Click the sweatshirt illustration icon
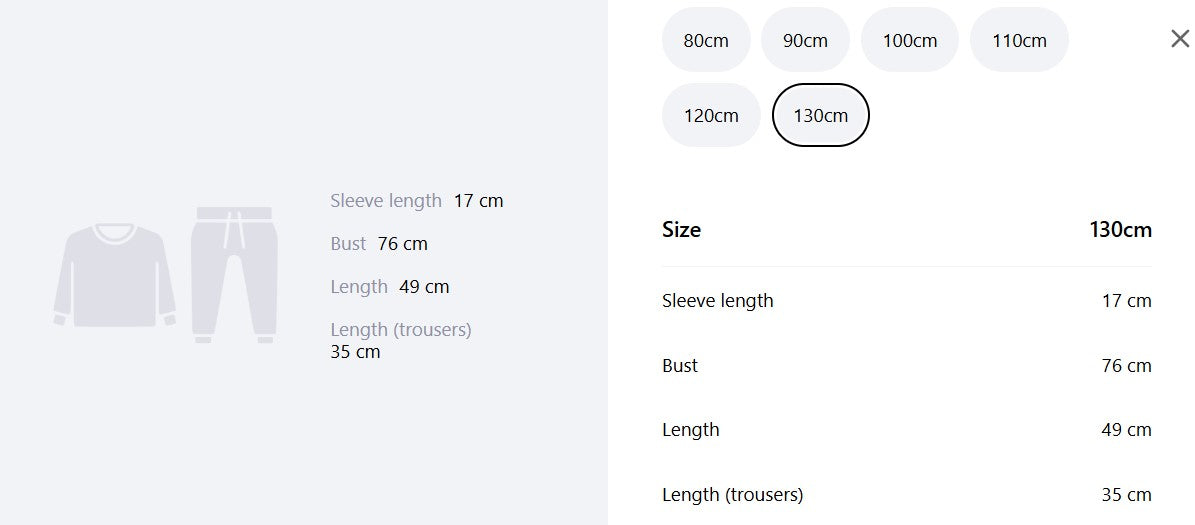Image resolution: width=1195 pixels, height=525 pixels. 114,275
